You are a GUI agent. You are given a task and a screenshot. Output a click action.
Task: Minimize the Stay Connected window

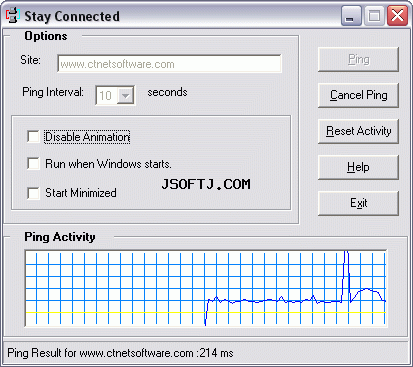pyautogui.click(x=351, y=16)
